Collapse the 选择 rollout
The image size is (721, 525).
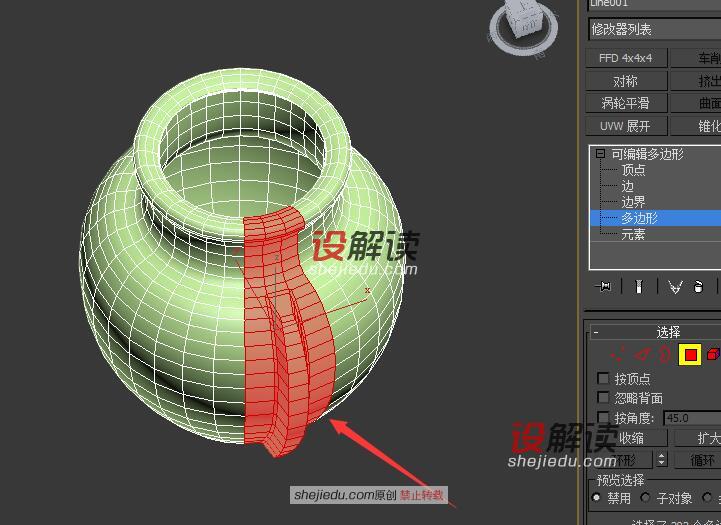(596, 332)
